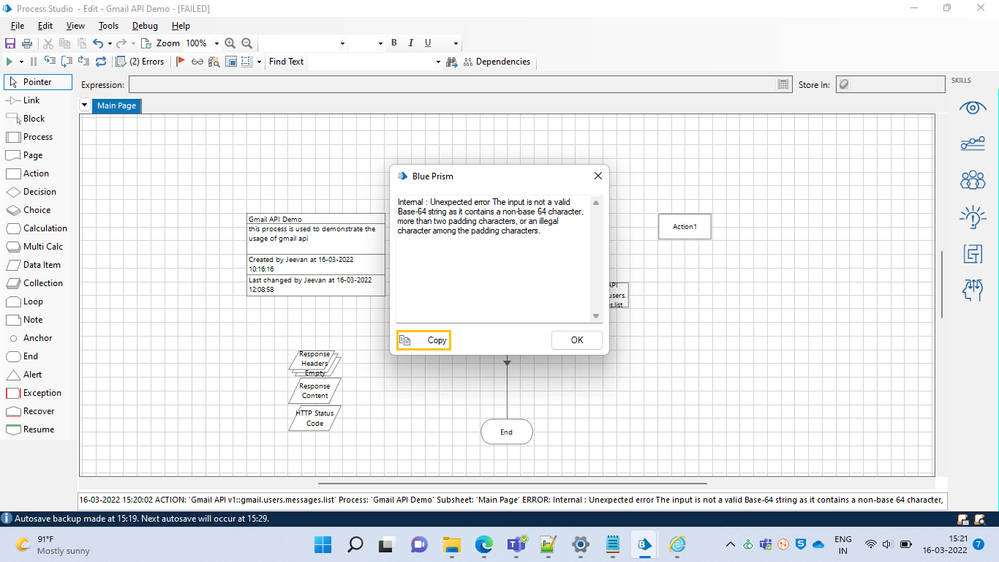Expand the Find Text dropdown
Image resolution: width=999 pixels, height=562 pixels.
pyautogui.click(x=438, y=62)
